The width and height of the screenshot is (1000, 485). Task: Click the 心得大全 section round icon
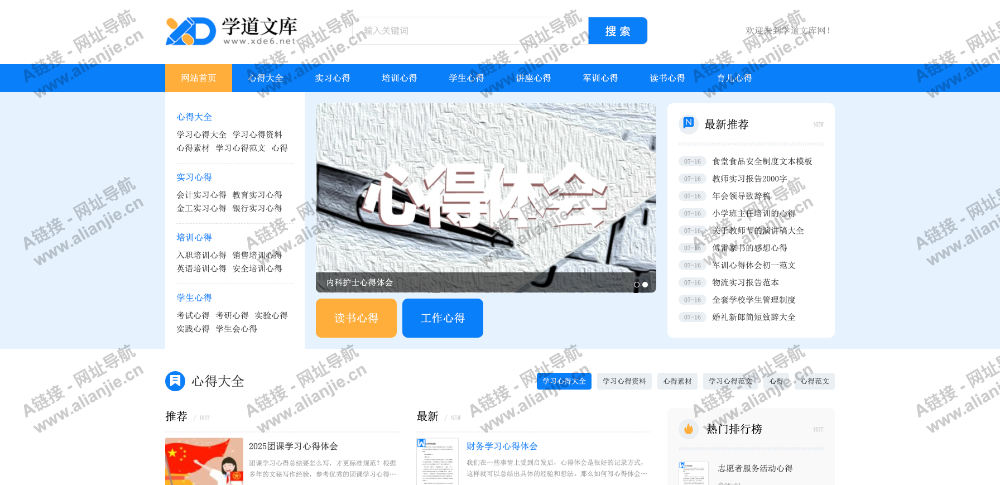coord(175,381)
